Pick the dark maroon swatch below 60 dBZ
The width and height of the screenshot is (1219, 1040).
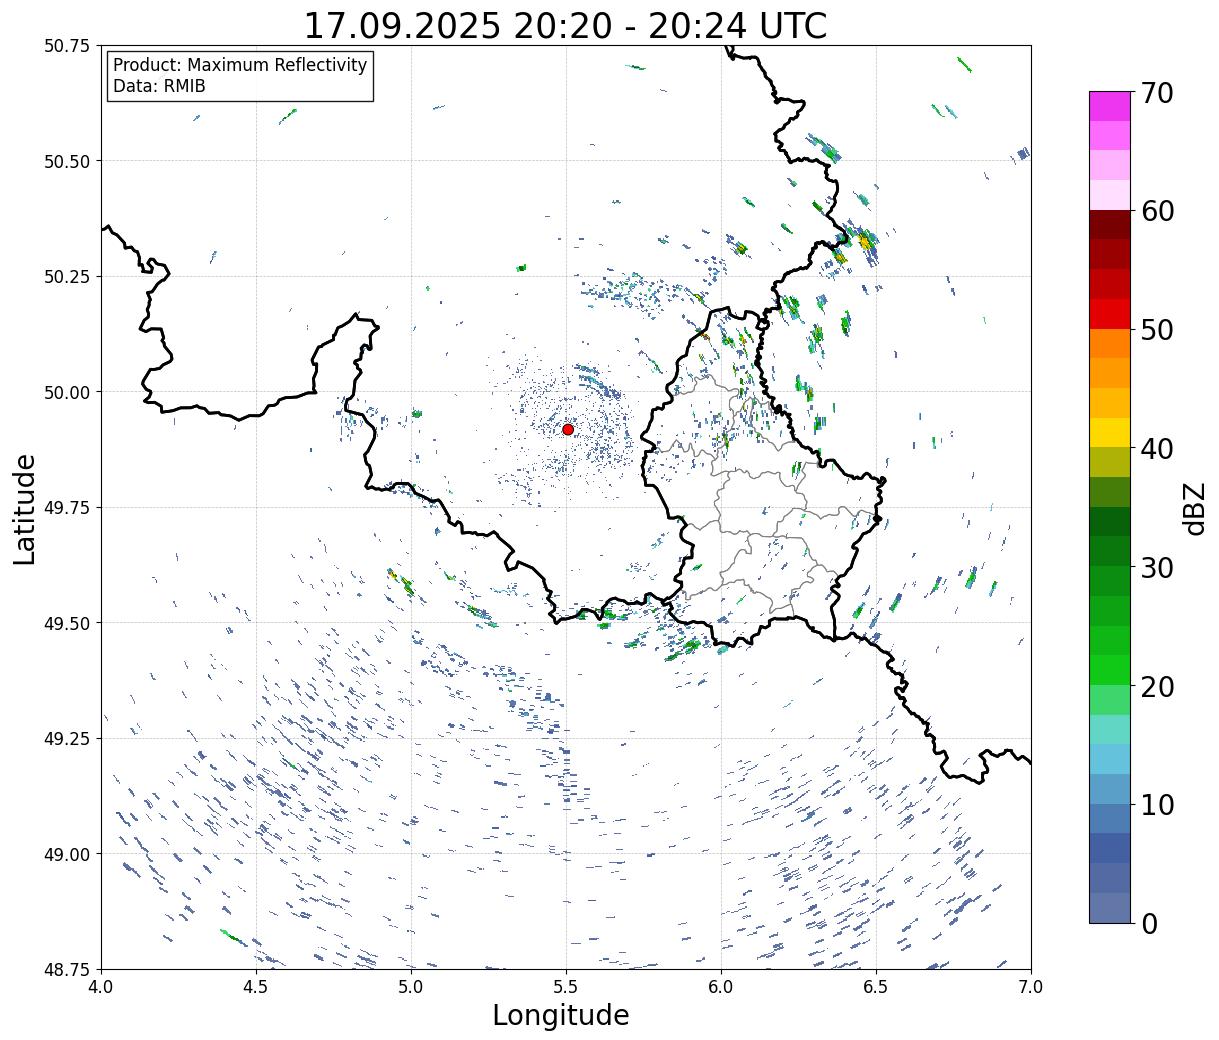pos(1110,225)
